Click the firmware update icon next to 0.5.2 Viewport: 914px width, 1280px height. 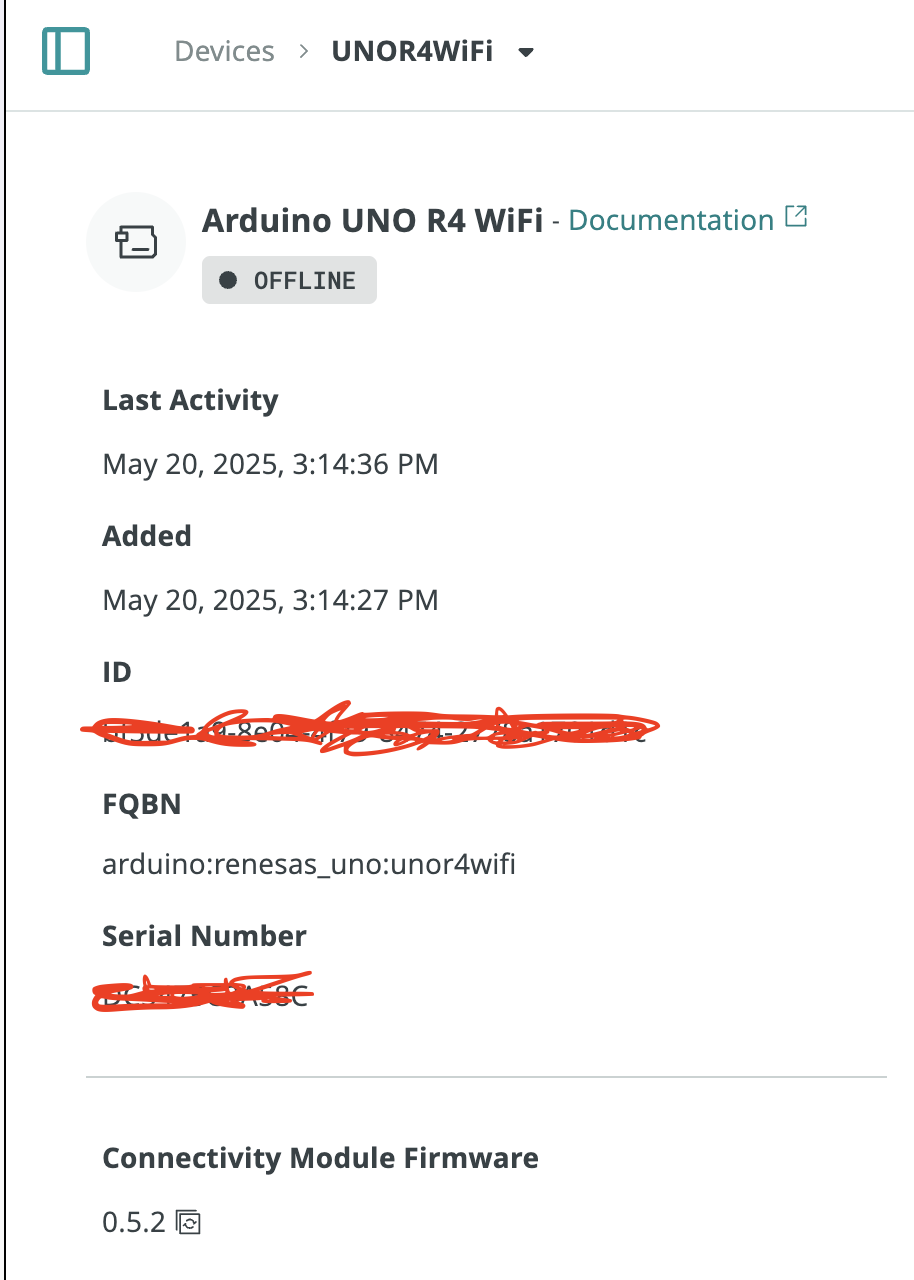point(188,1222)
